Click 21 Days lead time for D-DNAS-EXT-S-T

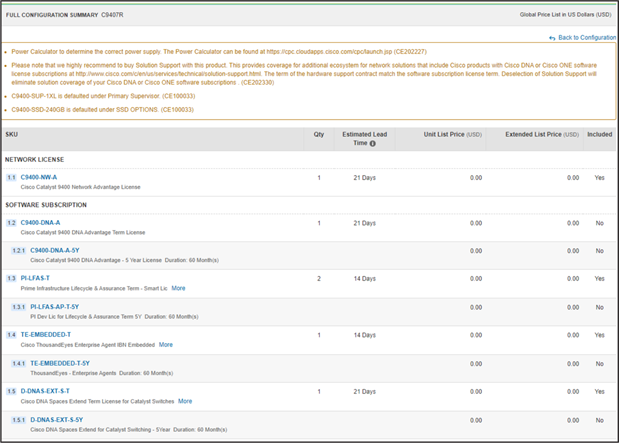(x=364, y=392)
